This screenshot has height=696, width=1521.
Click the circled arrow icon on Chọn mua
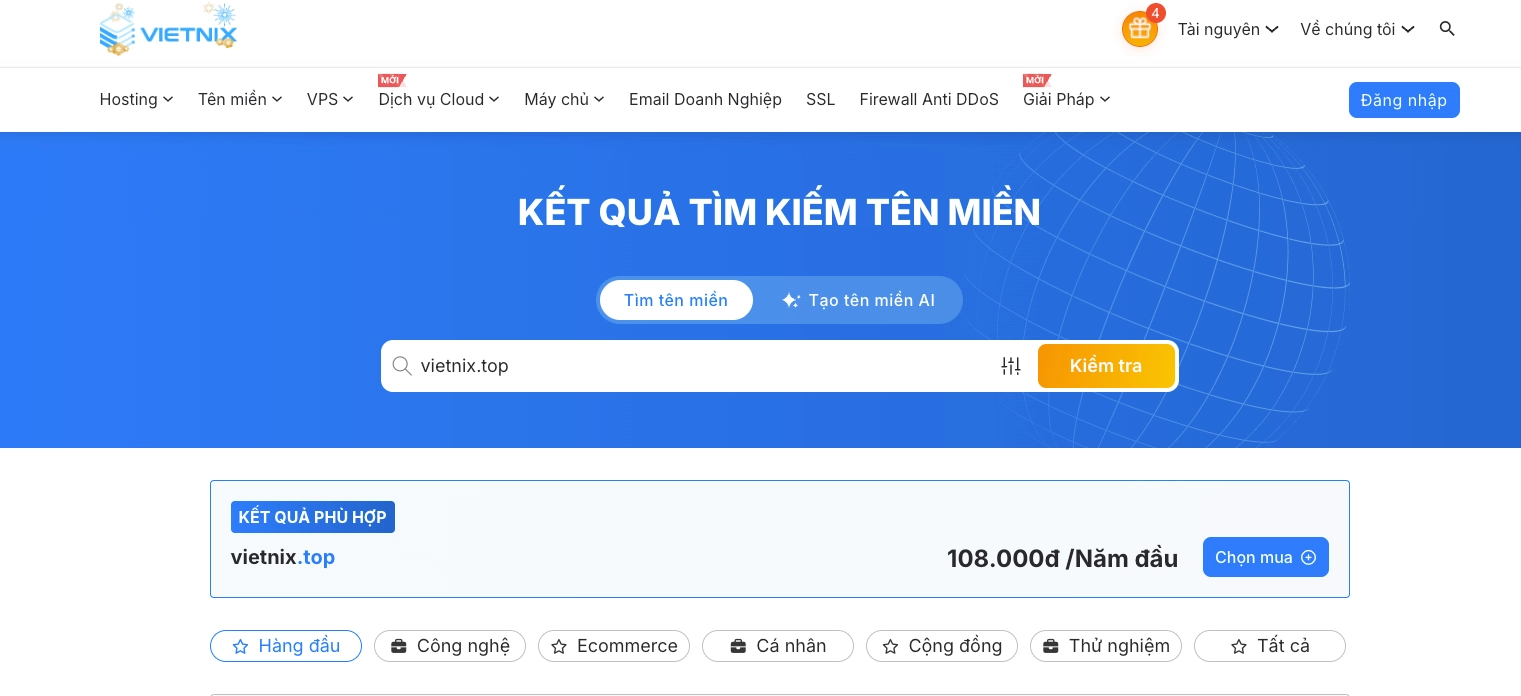(1309, 557)
